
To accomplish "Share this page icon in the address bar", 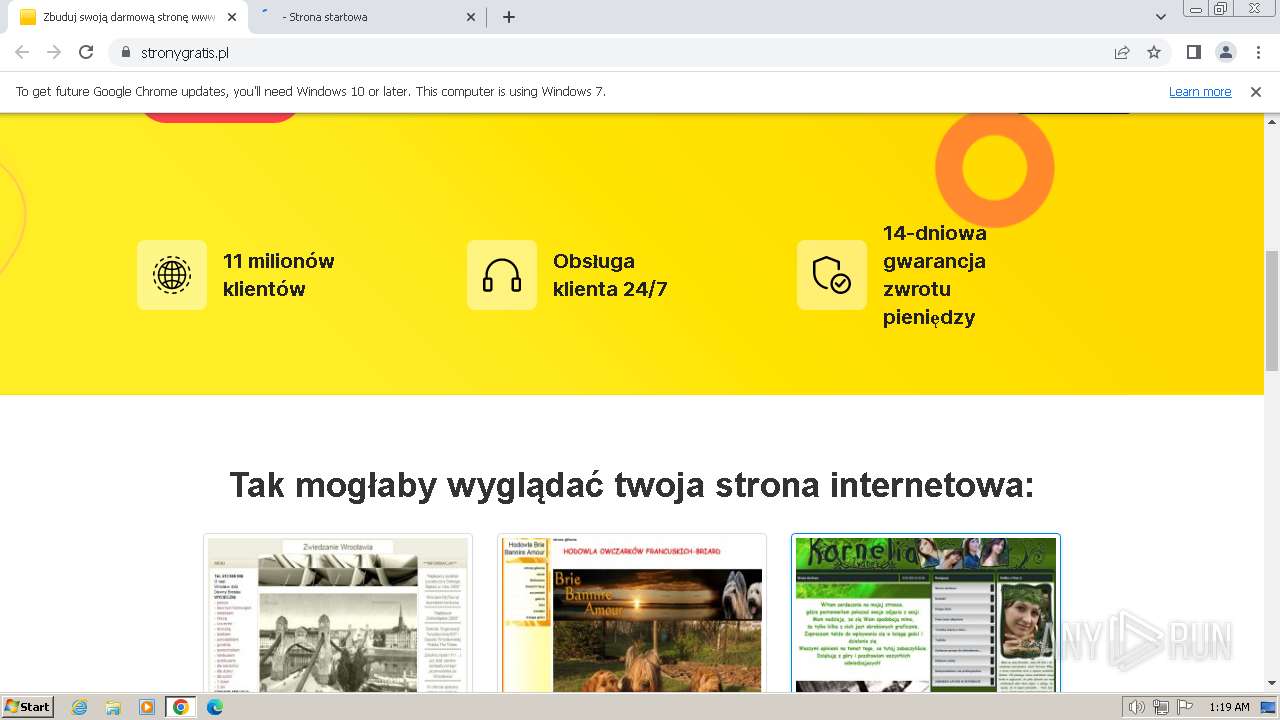I will (1122, 52).
